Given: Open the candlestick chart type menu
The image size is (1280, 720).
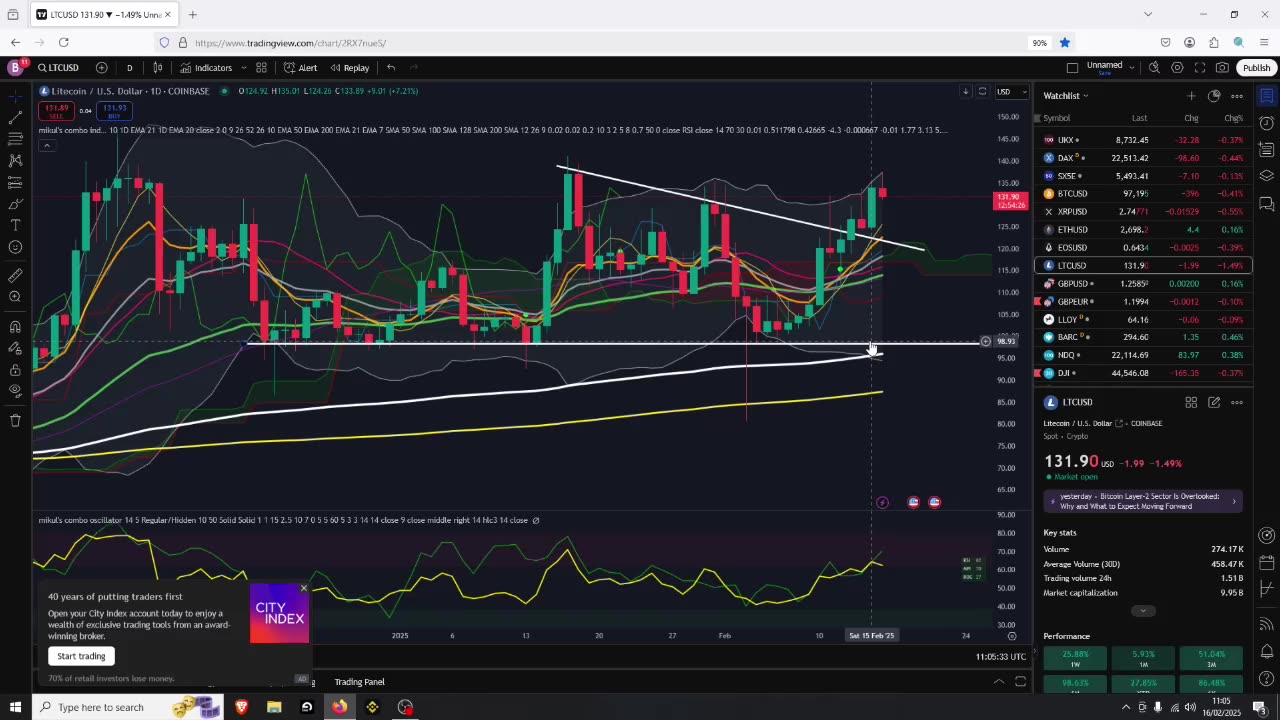Looking at the screenshot, I should click(157, 68).
